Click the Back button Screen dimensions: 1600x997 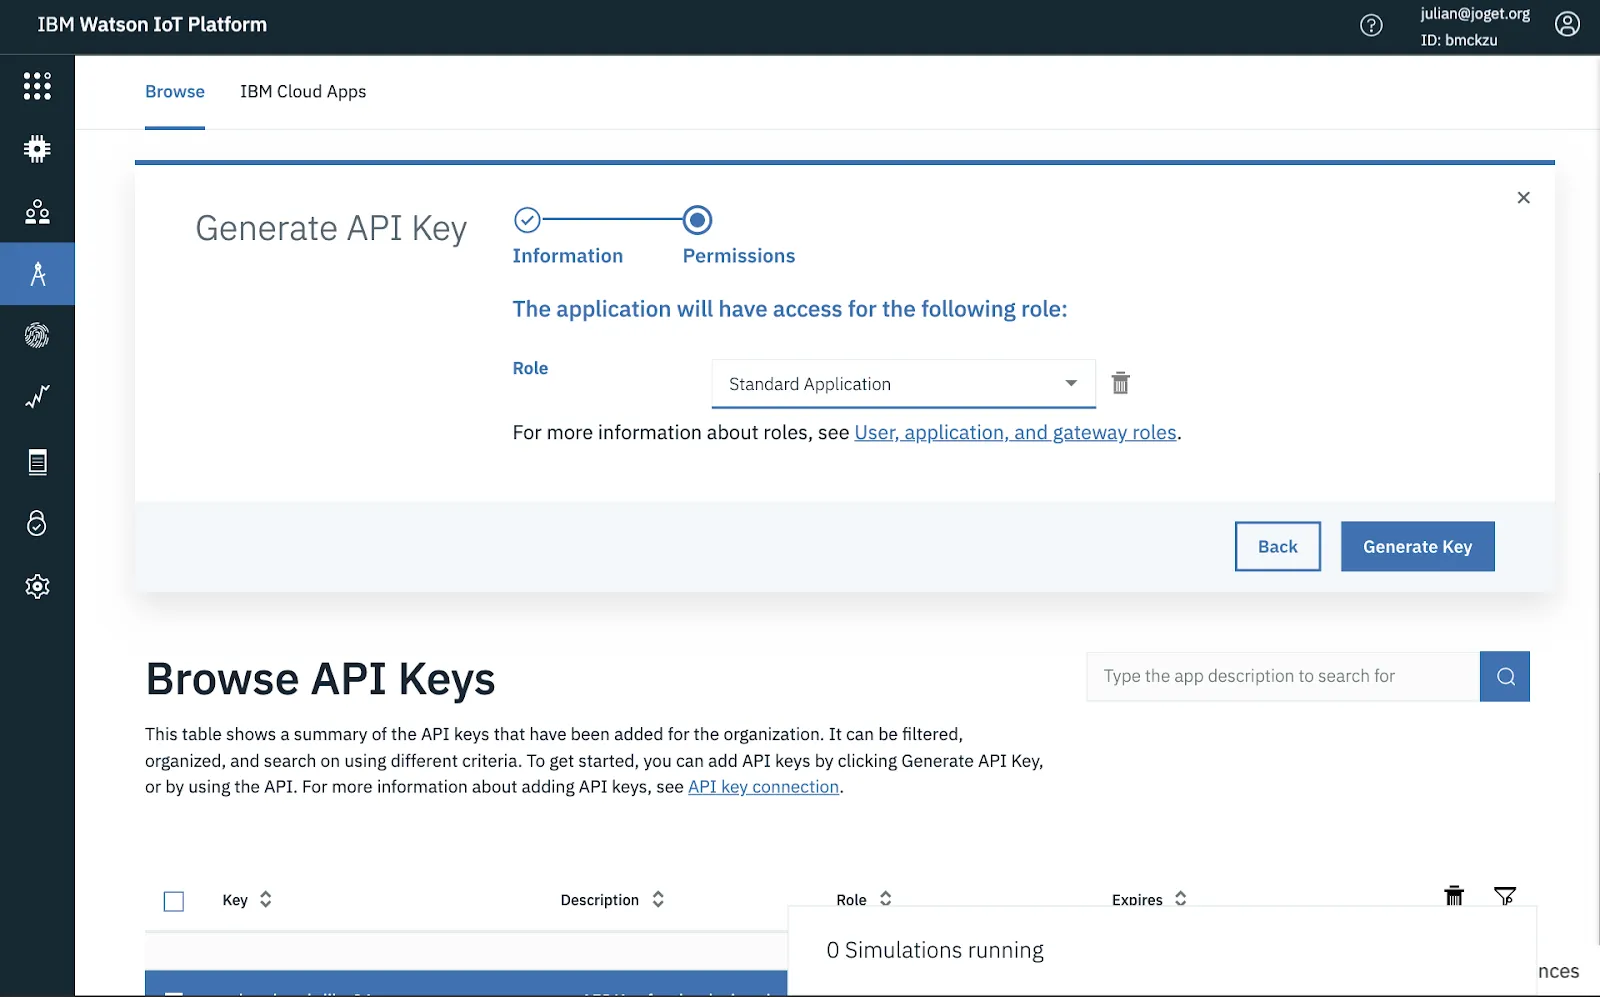click(x=1278, y=547)
